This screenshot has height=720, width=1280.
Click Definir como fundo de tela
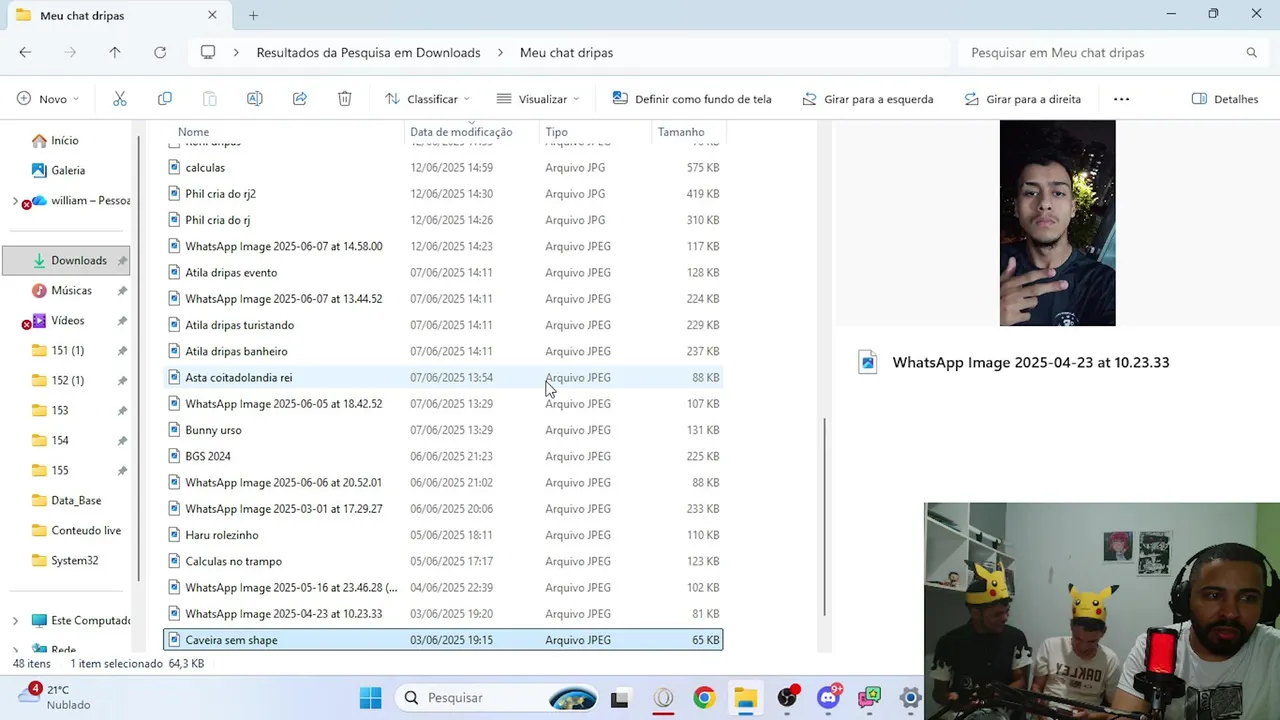point(692,99)
